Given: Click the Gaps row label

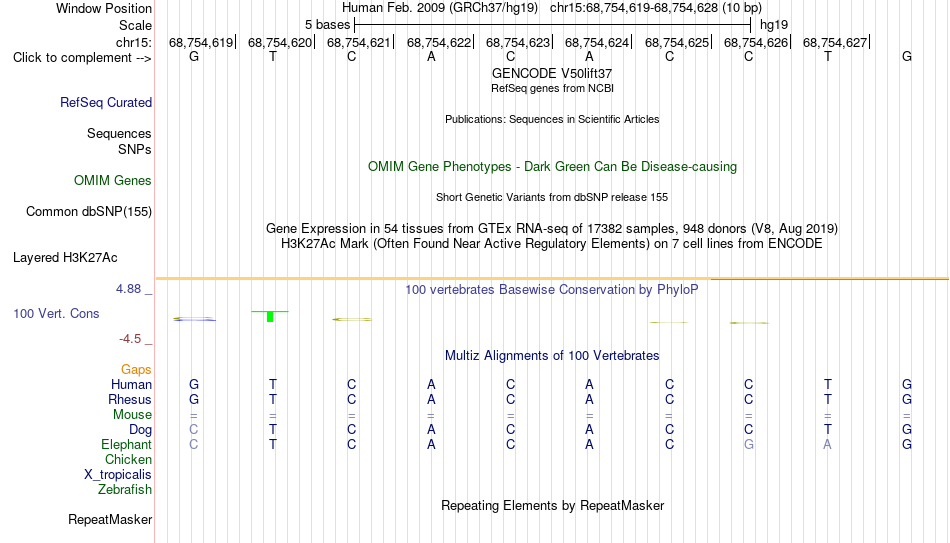Looking at the screenshot, I should click(x=136, y=370).
